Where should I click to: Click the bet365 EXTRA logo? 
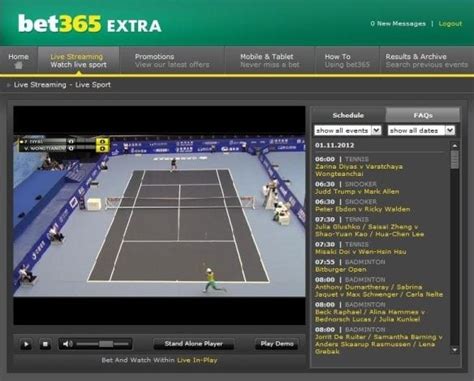[90, 24]
